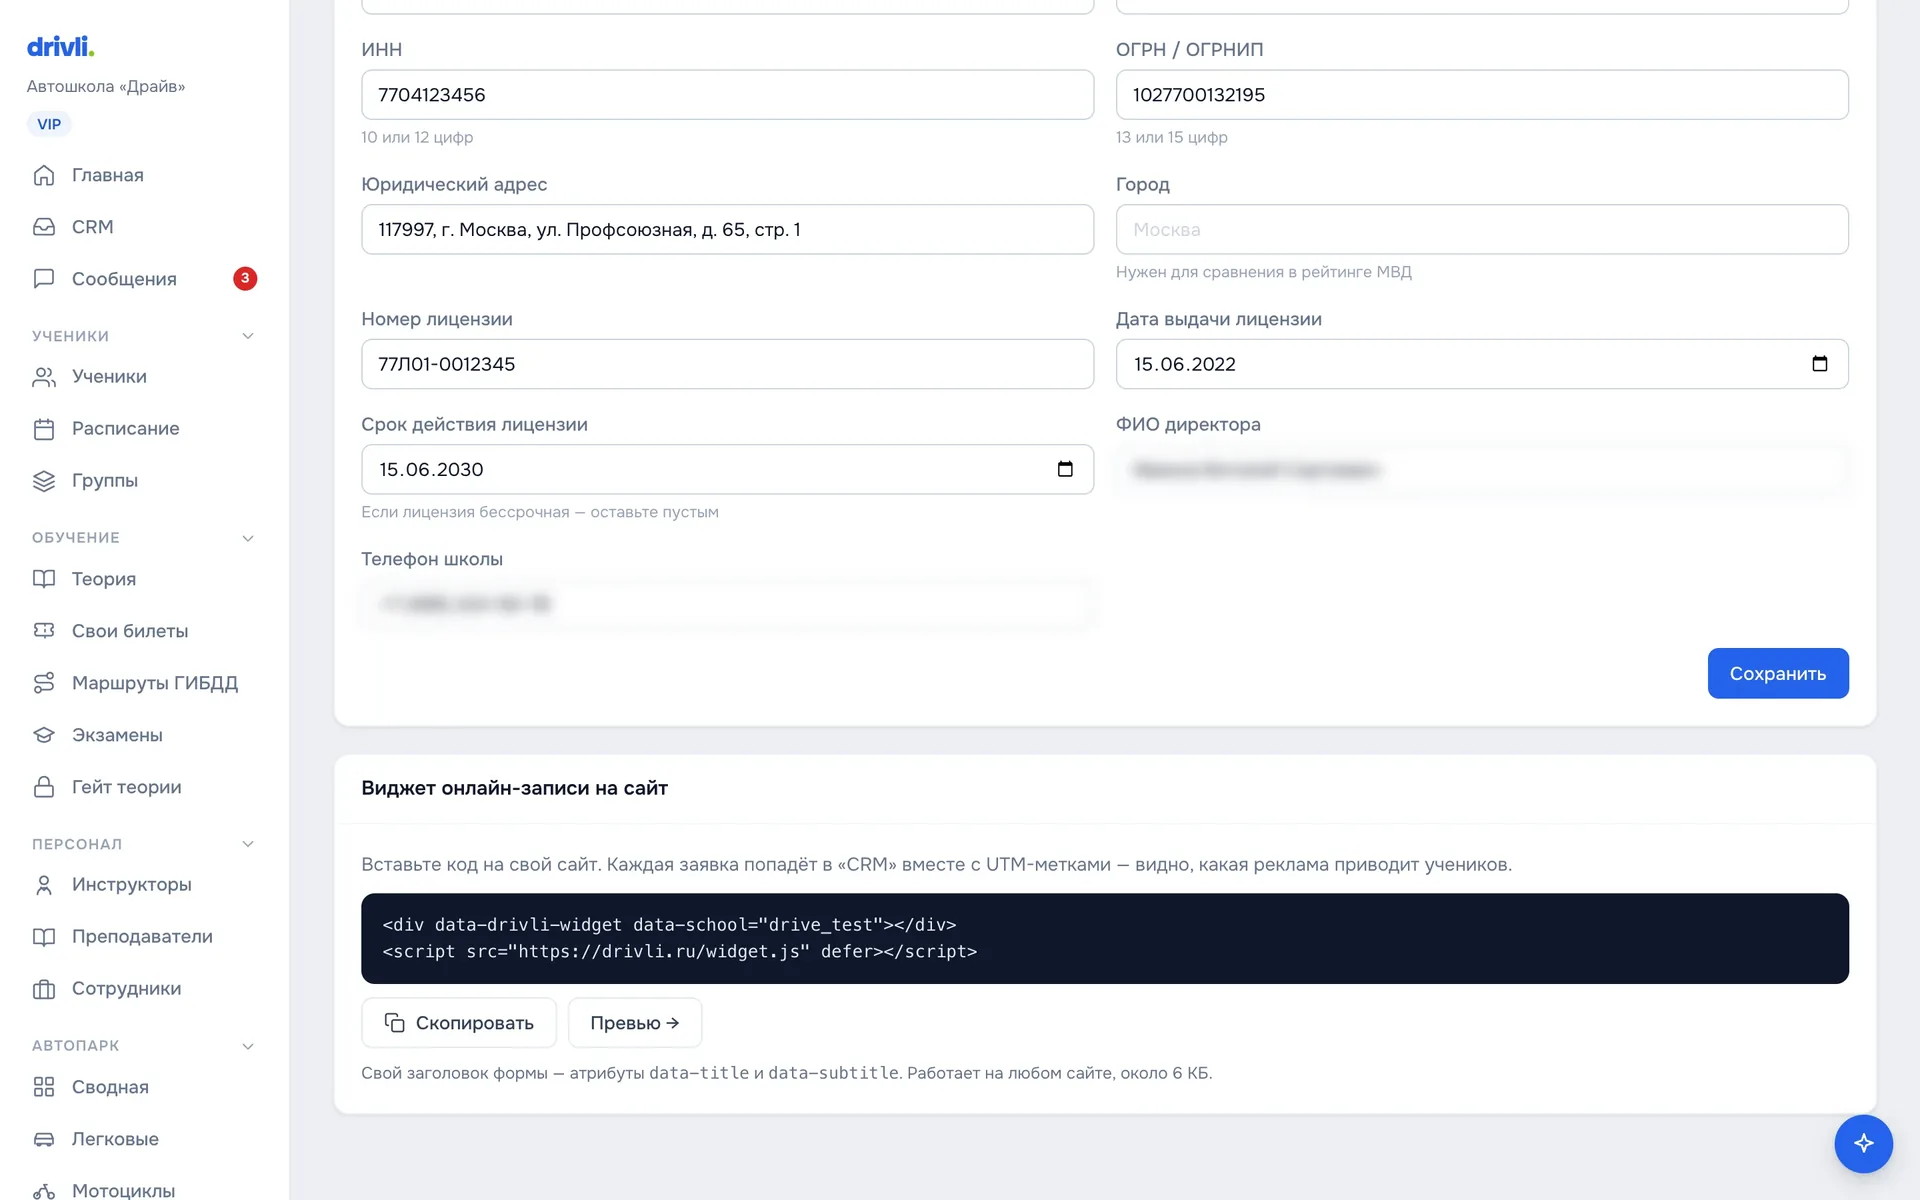
Task: Click the Сотрудники briefcase icon
Action: coord(44,989)
